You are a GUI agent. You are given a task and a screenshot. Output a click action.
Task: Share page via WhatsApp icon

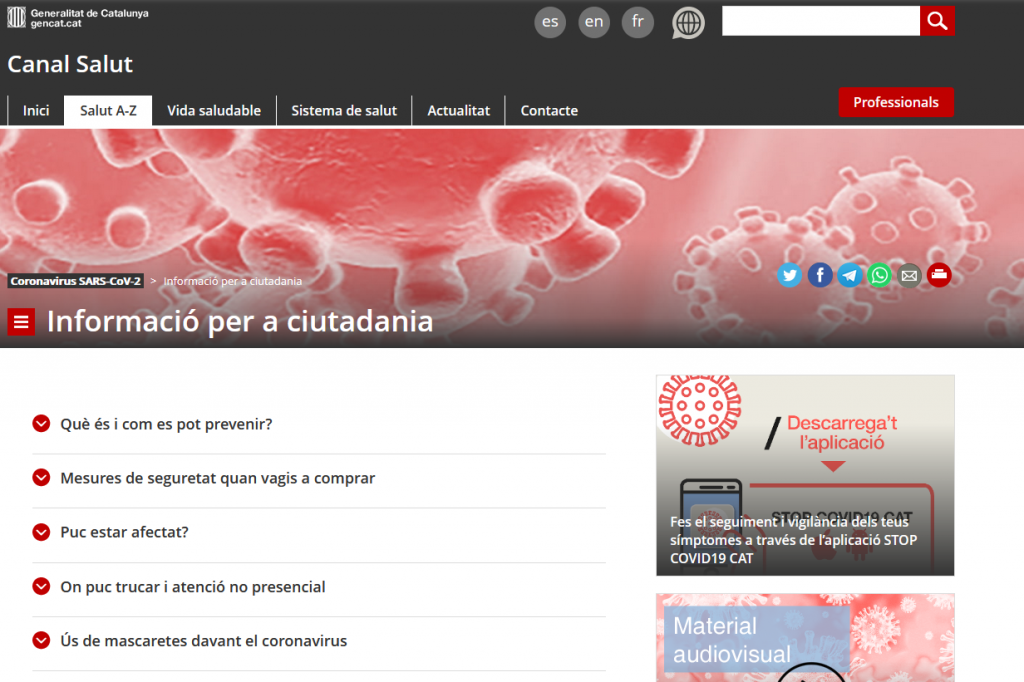[879, 275]
